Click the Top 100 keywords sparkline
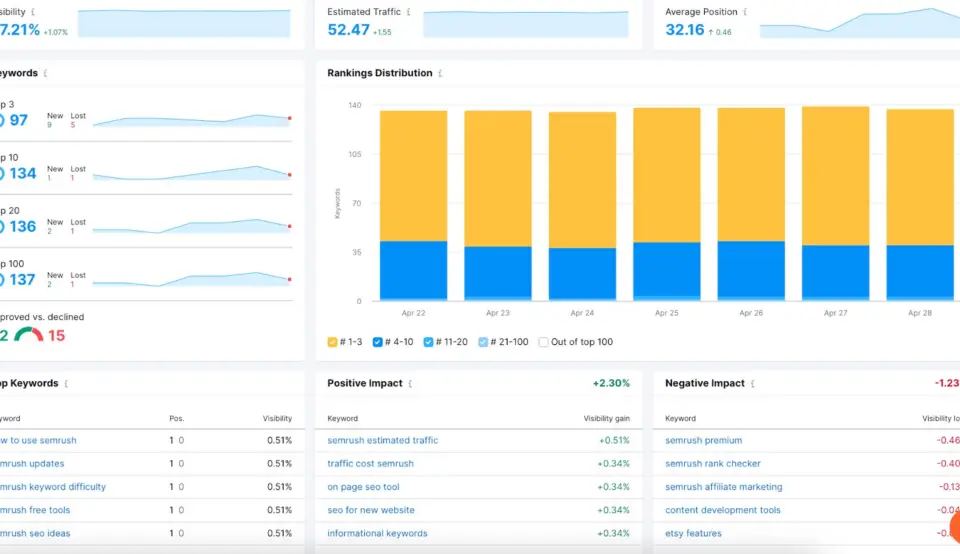Image resolution: width=960 pixels, height=554 pixels. pyautogui.click(x=192, y=280)
